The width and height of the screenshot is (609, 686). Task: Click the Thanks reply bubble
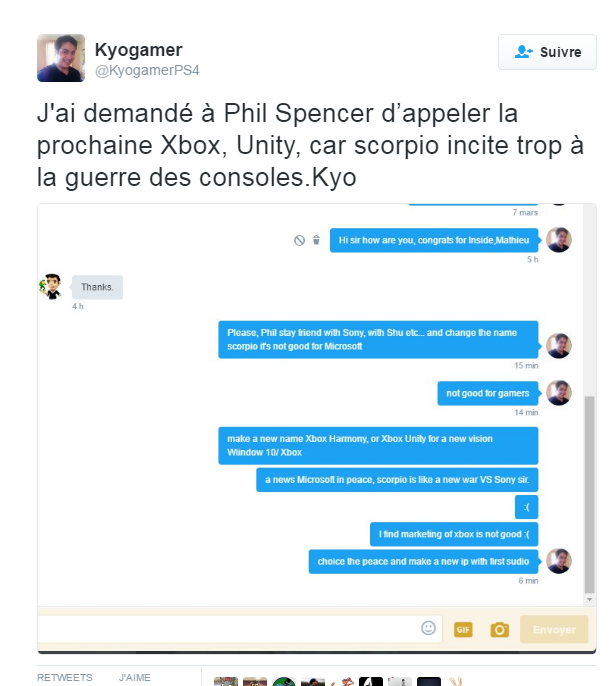97,287
